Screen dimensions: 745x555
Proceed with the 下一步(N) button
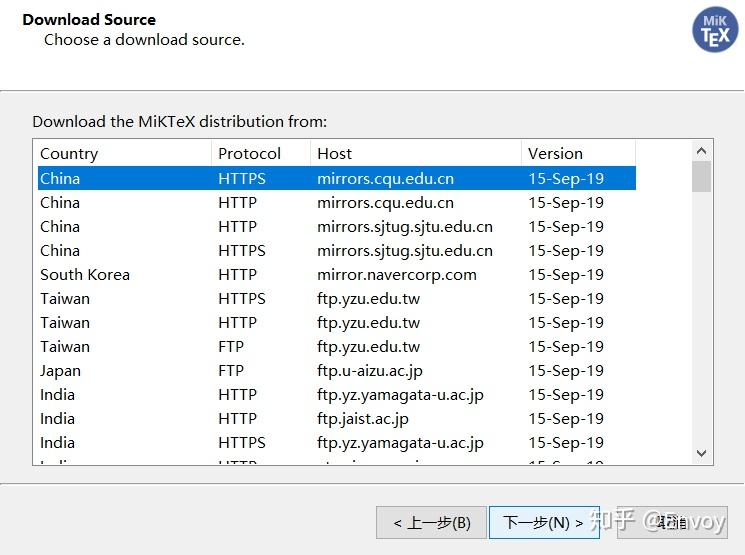tap(544, 522)
